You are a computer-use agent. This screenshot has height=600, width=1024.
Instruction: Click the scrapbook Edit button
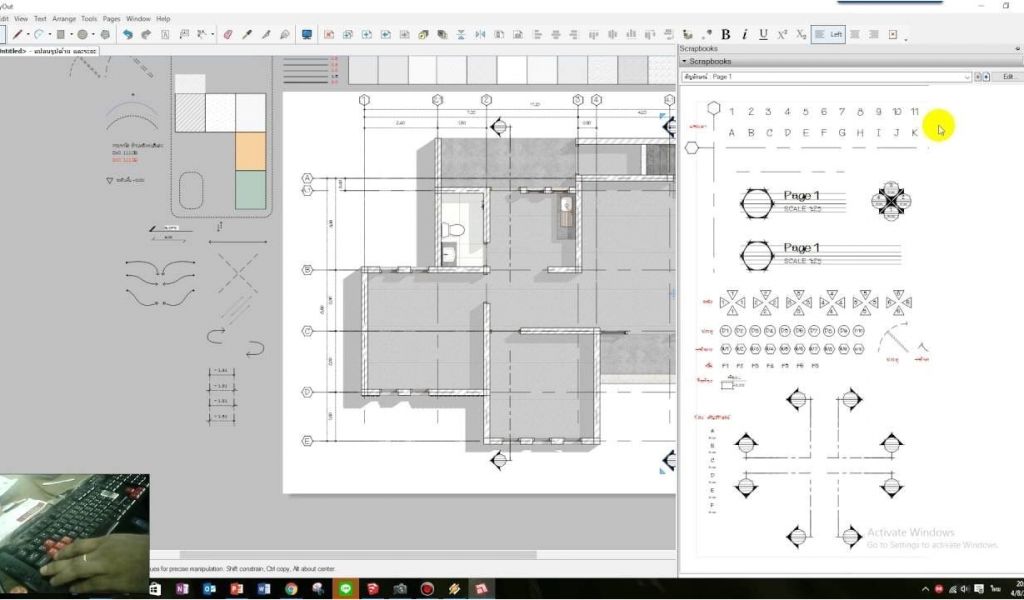(x=1007, y=76)
